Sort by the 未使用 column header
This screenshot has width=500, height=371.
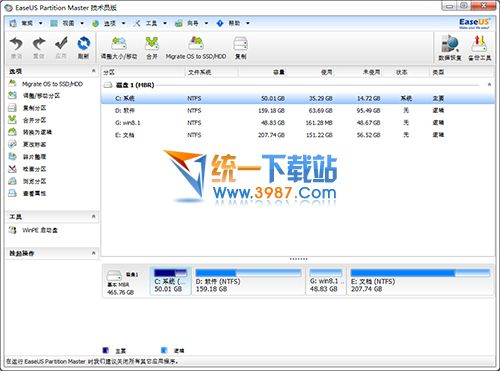pyautogui.click(x=359, y=72)
